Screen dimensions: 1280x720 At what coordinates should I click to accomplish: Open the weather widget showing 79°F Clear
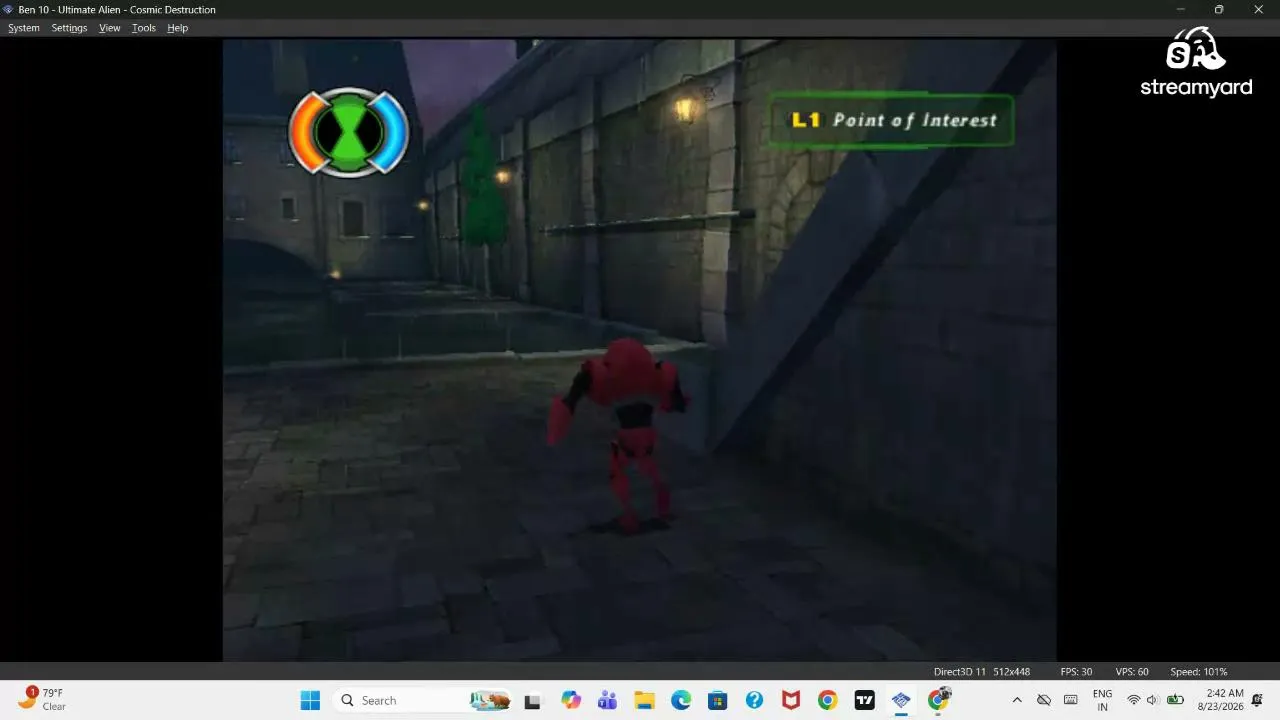click(42, 700)
